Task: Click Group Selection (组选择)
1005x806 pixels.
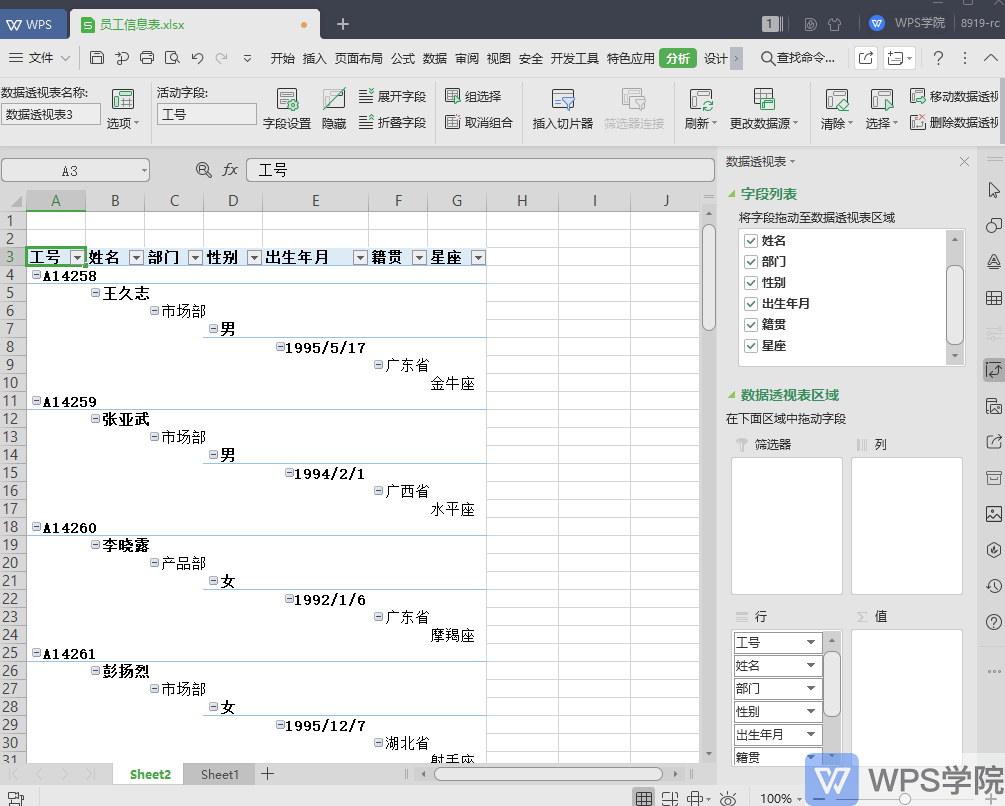Action: click(473, 97)
